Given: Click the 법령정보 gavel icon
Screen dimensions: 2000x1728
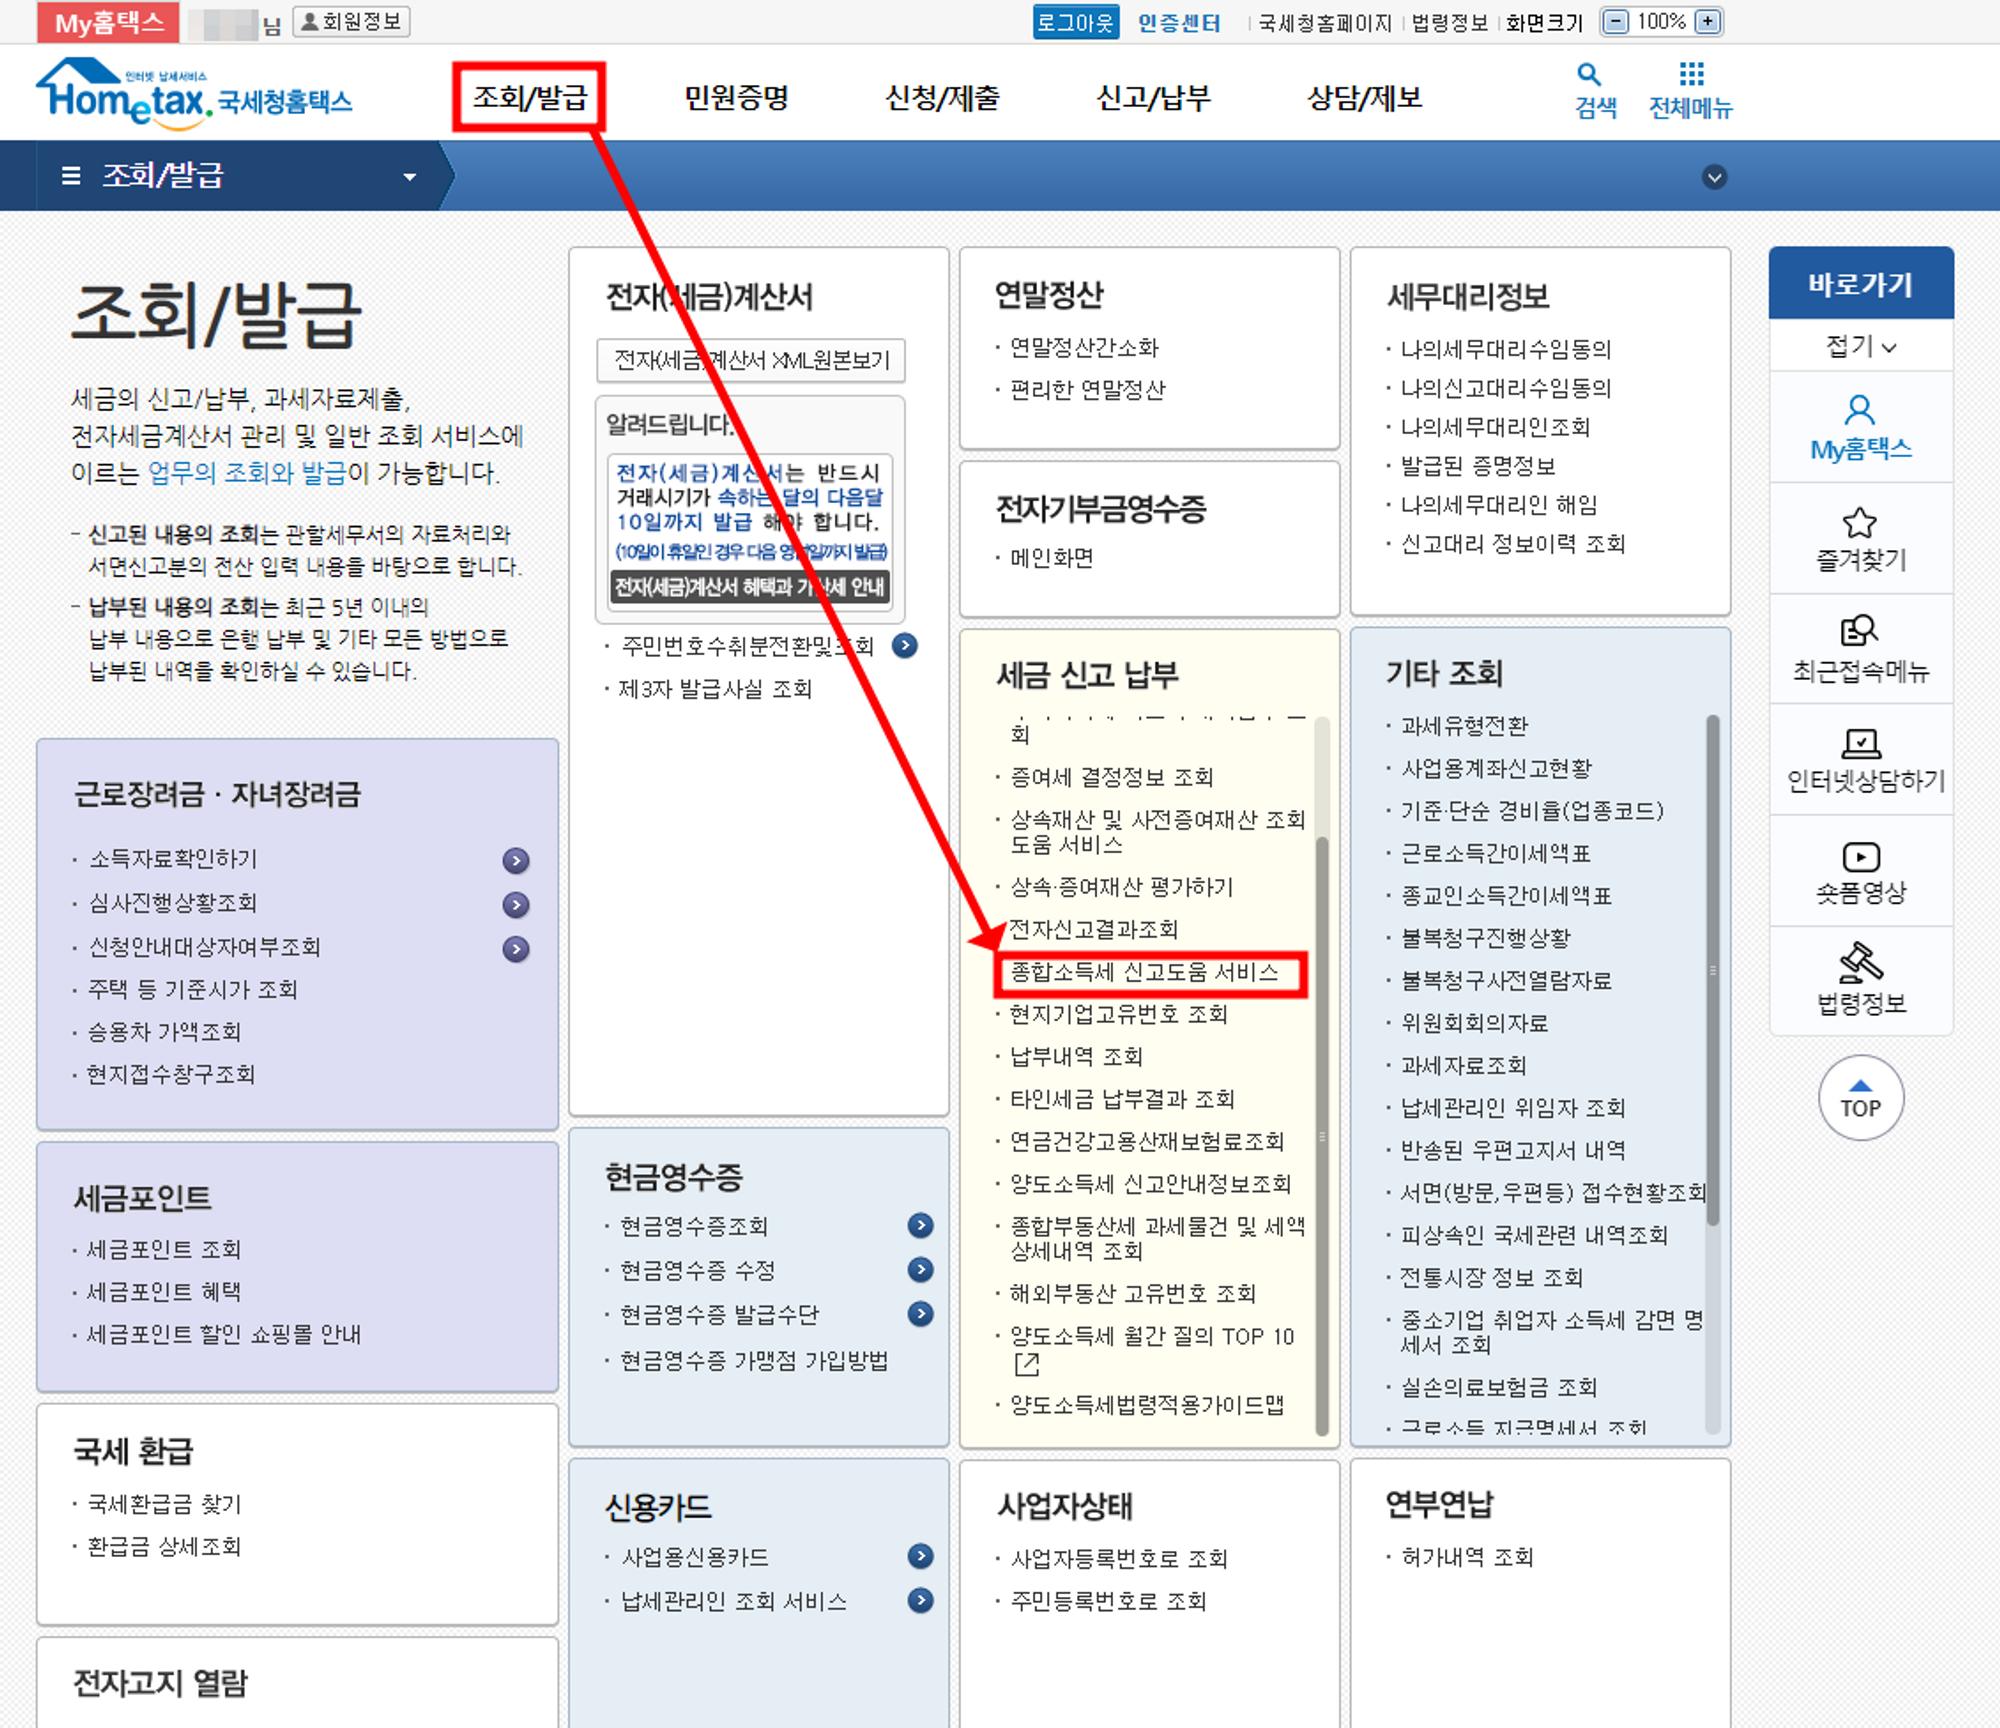Looking at the screenshot, I should coord(1861,963).
